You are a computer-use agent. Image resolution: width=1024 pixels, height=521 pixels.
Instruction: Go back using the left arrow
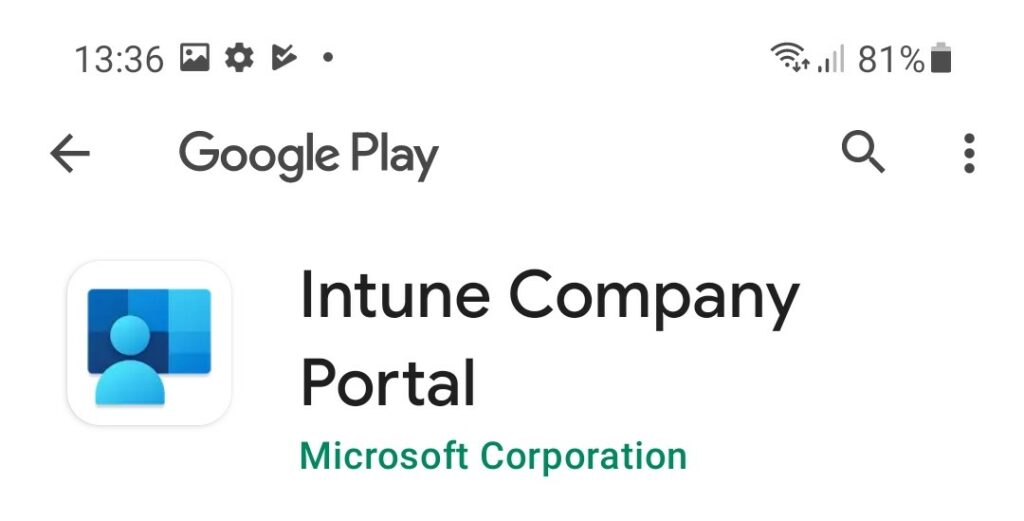click(70, 153)
